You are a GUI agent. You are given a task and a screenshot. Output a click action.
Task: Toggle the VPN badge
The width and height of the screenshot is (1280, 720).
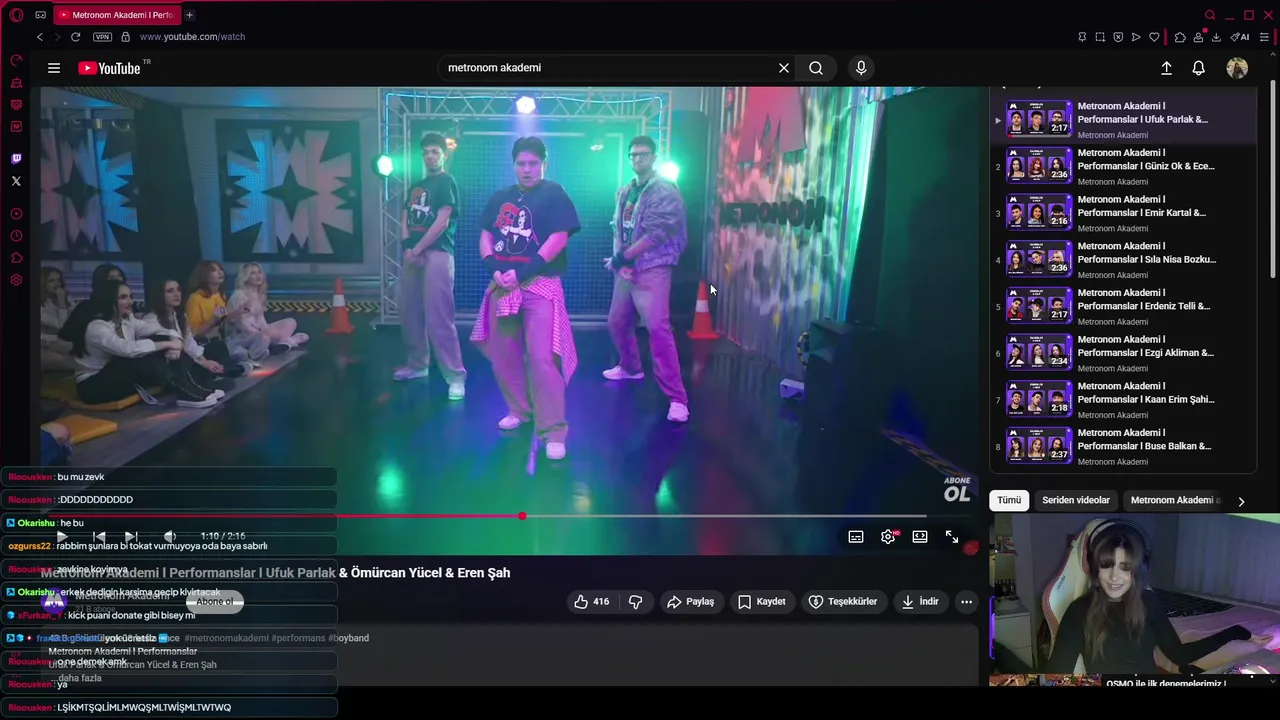click(x=102, y=37)
